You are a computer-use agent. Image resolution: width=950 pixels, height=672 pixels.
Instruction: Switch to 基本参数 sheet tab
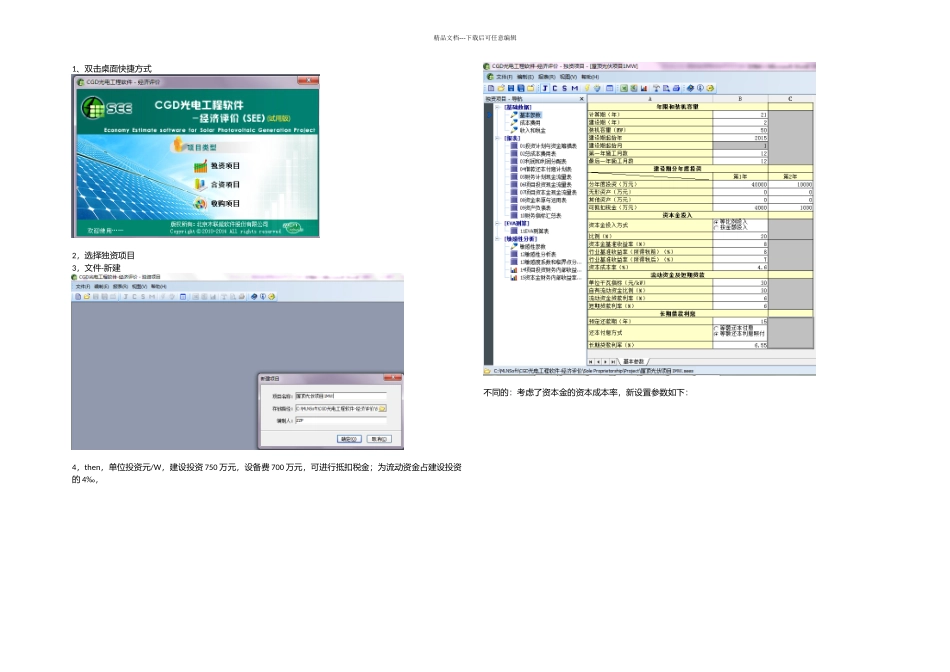(x=634, y=360)
